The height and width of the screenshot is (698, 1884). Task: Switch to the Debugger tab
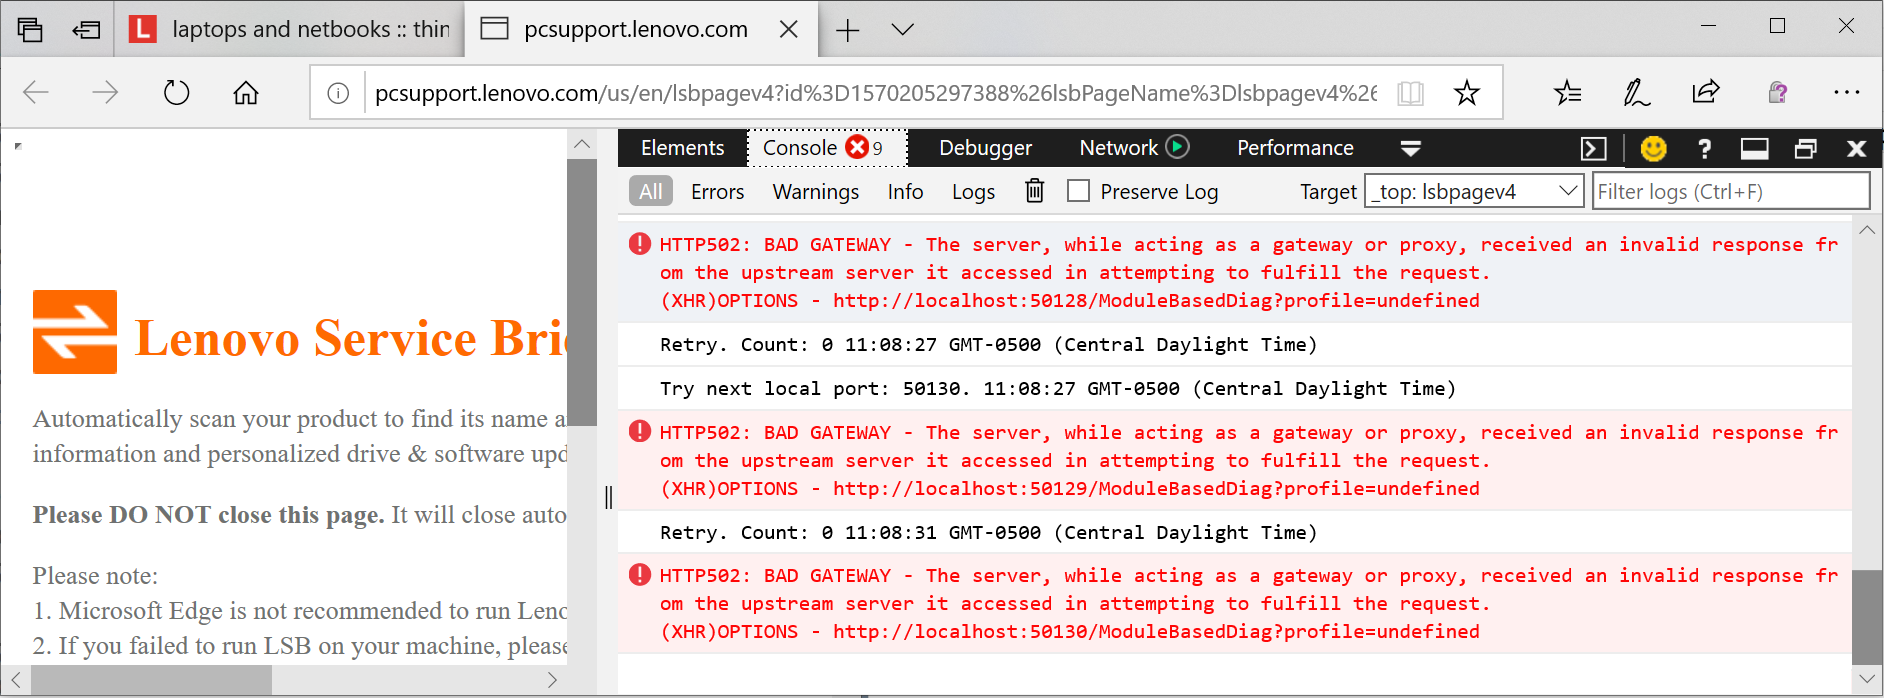[x=985, y=148]
